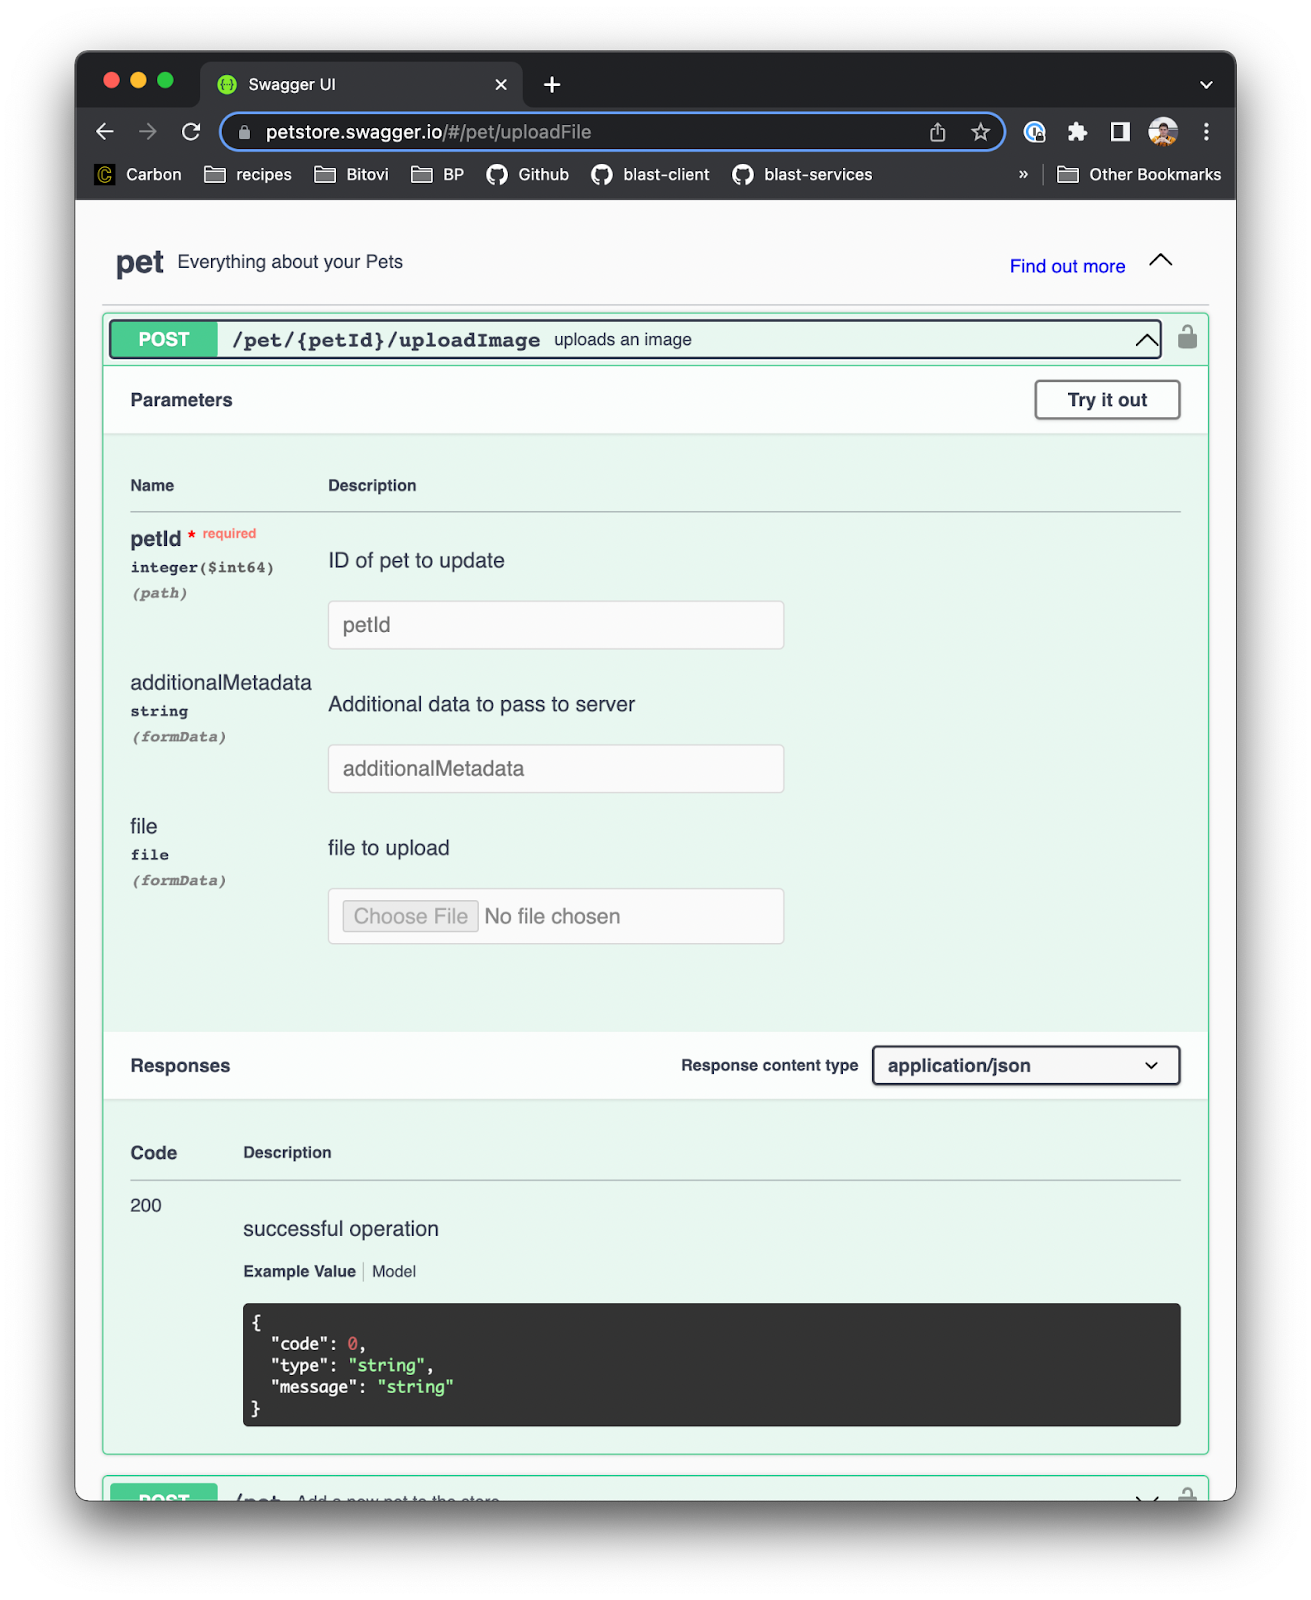Click the lock icon in address bar
This screenshot has width=1311, height=1600.
pyautogui.click(x=244, y=132)
